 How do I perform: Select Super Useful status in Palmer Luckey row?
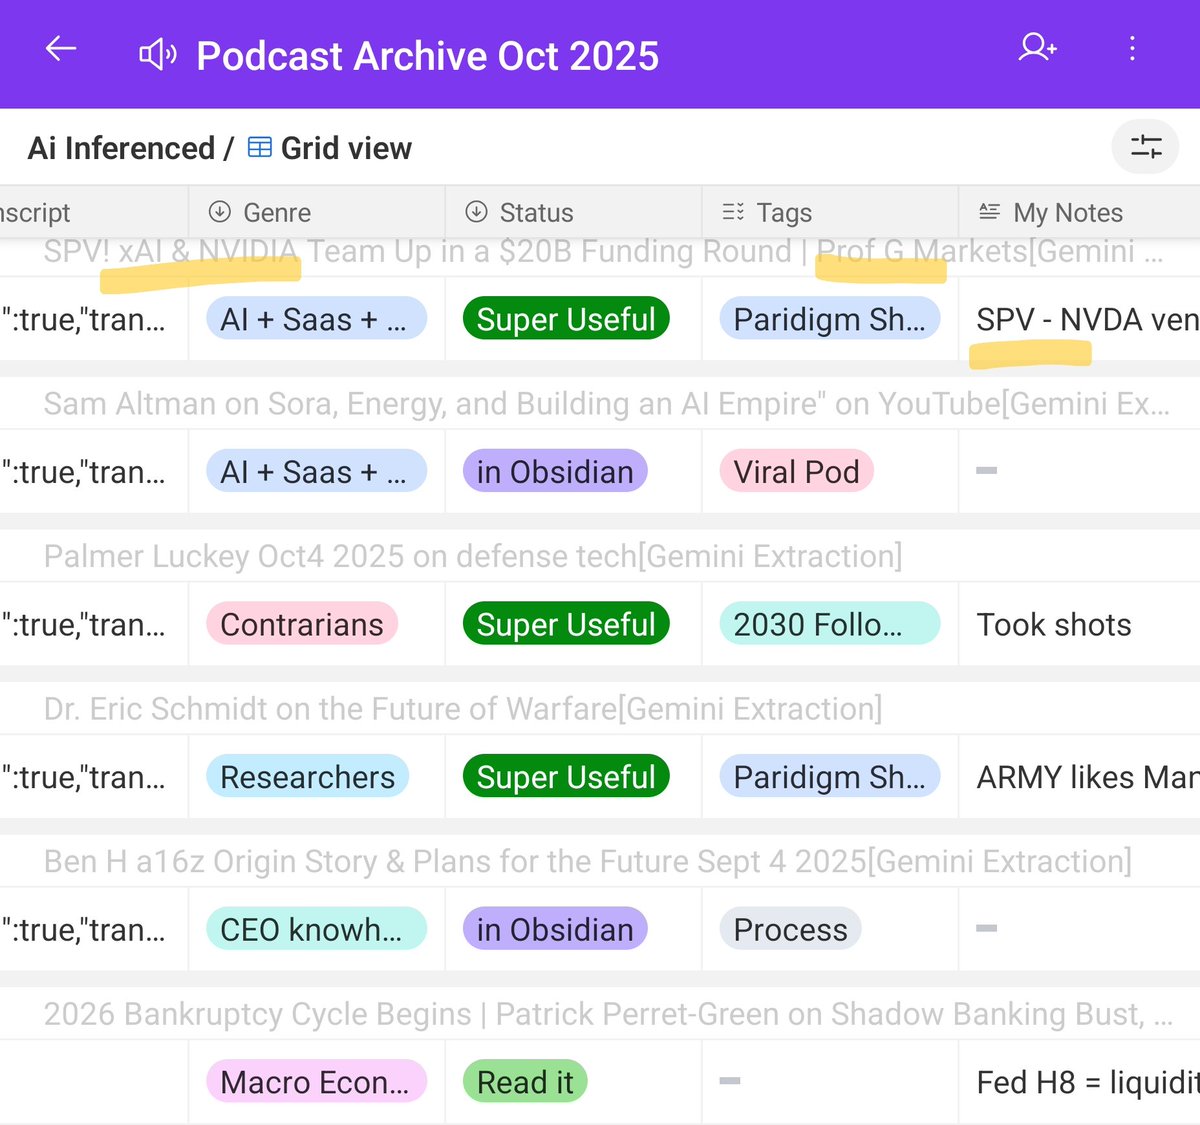point(566,624)
